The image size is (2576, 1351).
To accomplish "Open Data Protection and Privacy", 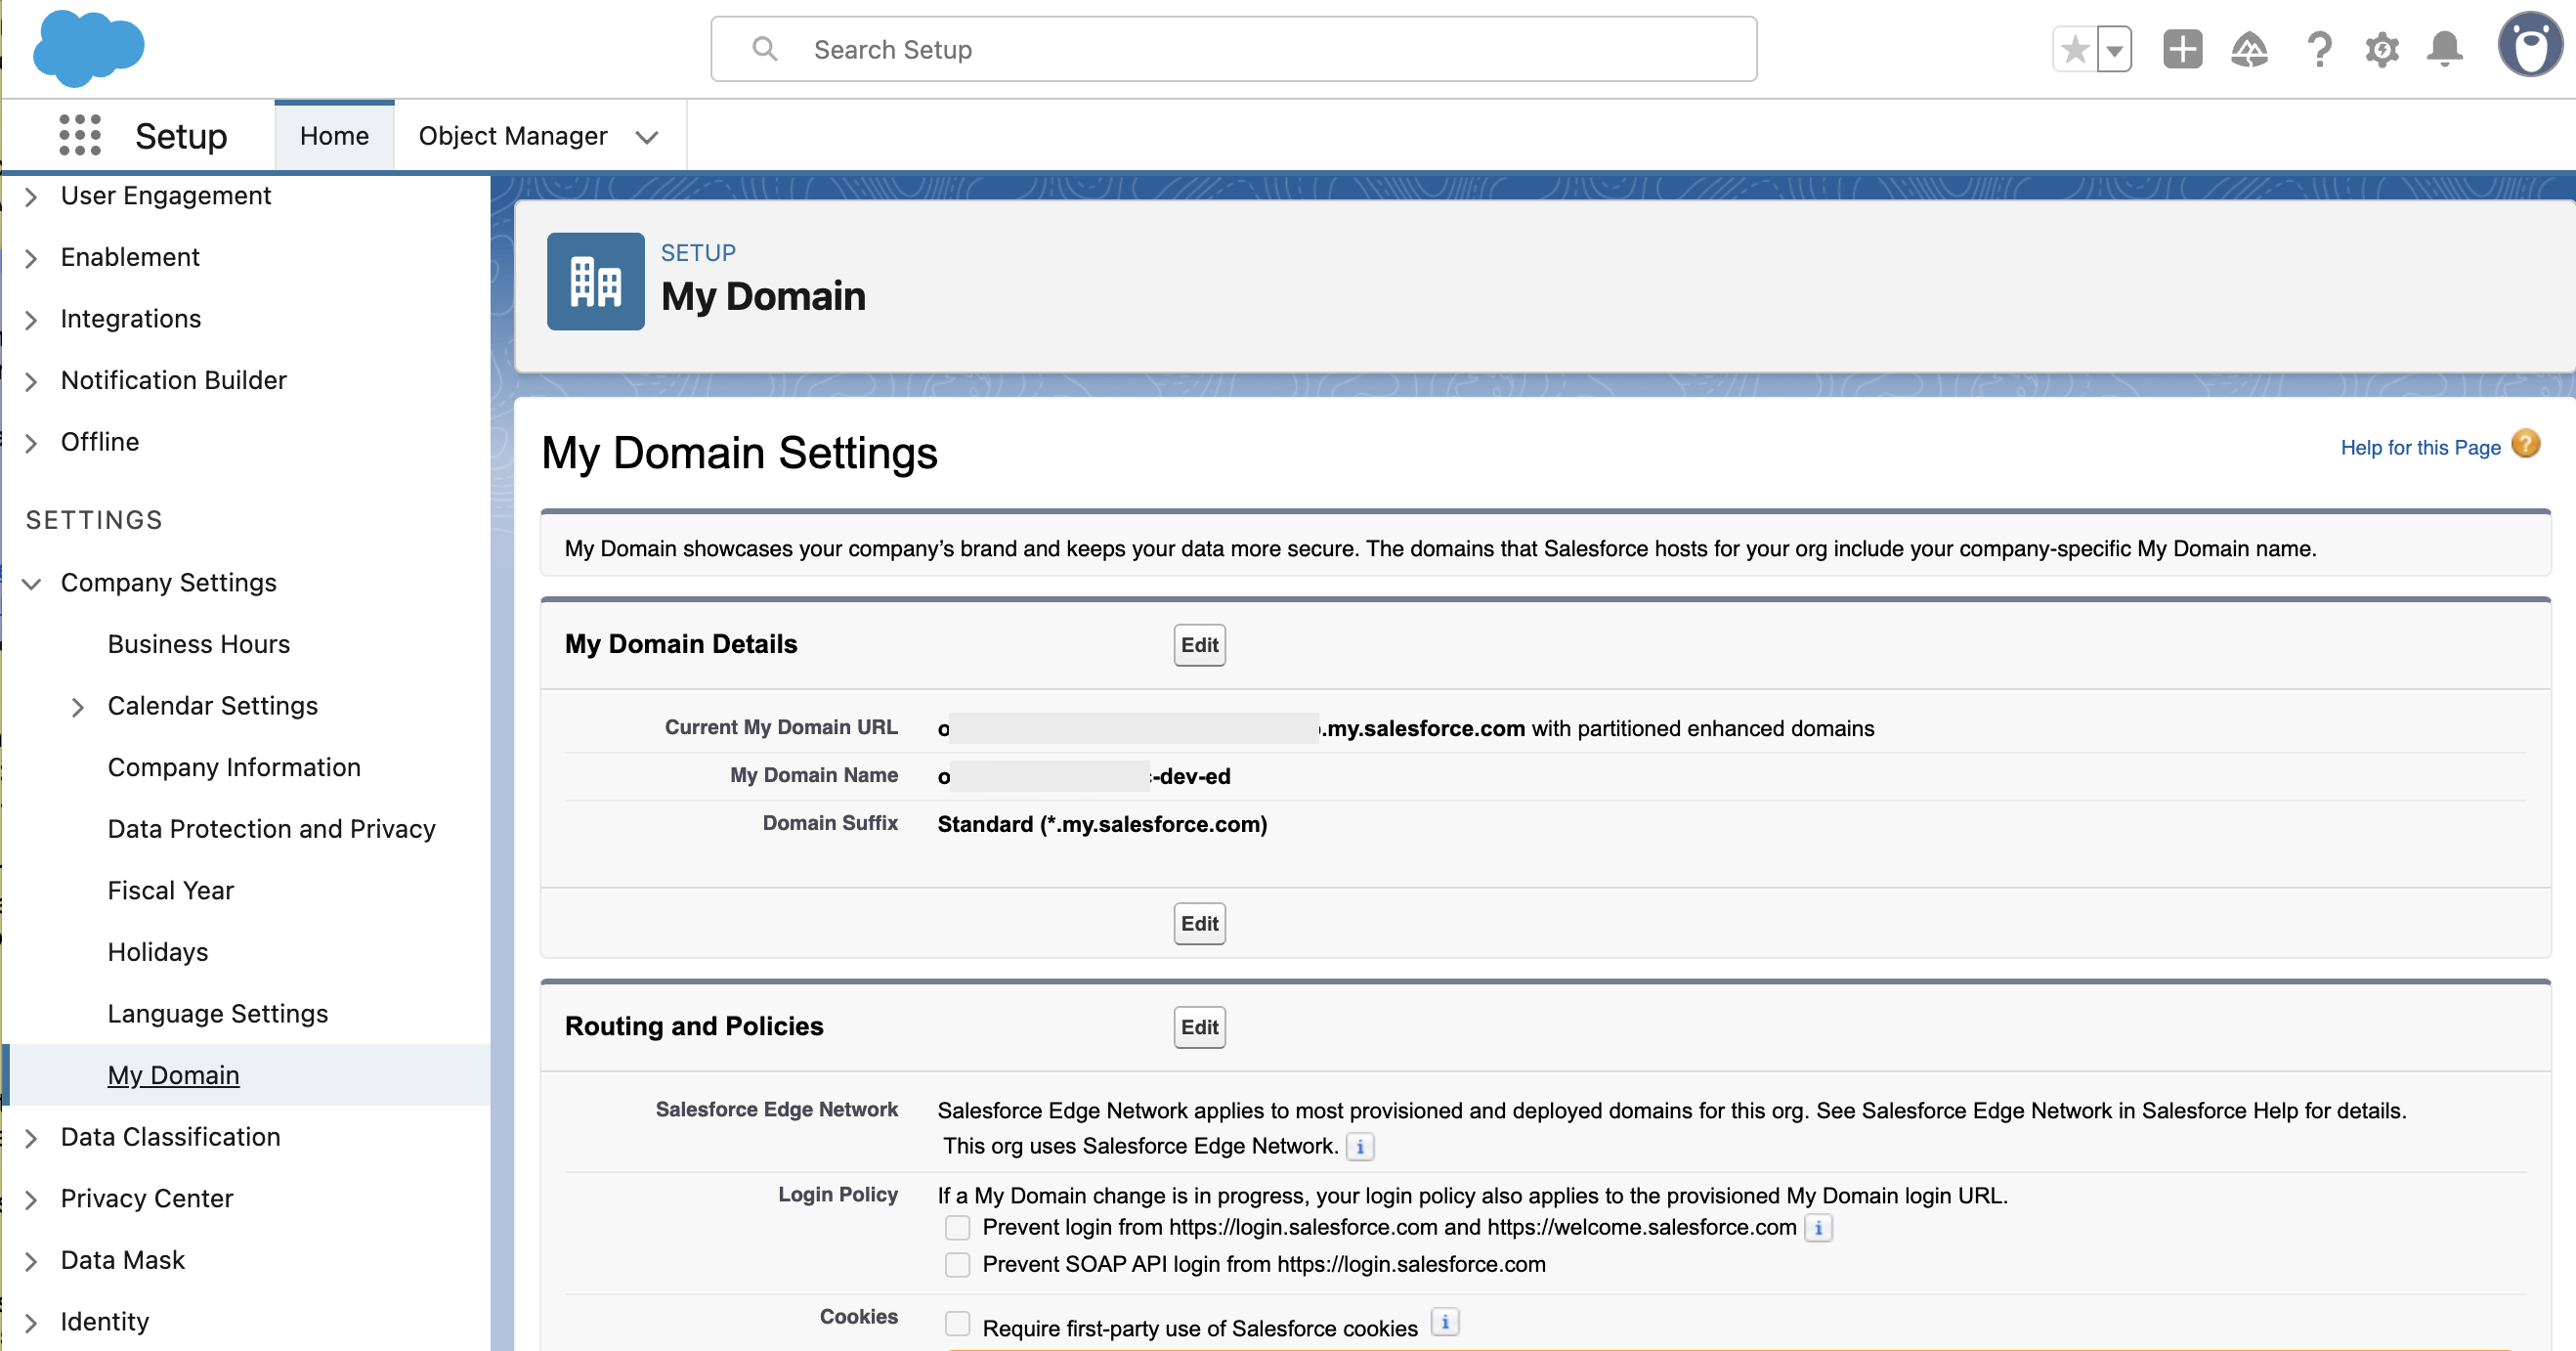I will tap(272, 828).
